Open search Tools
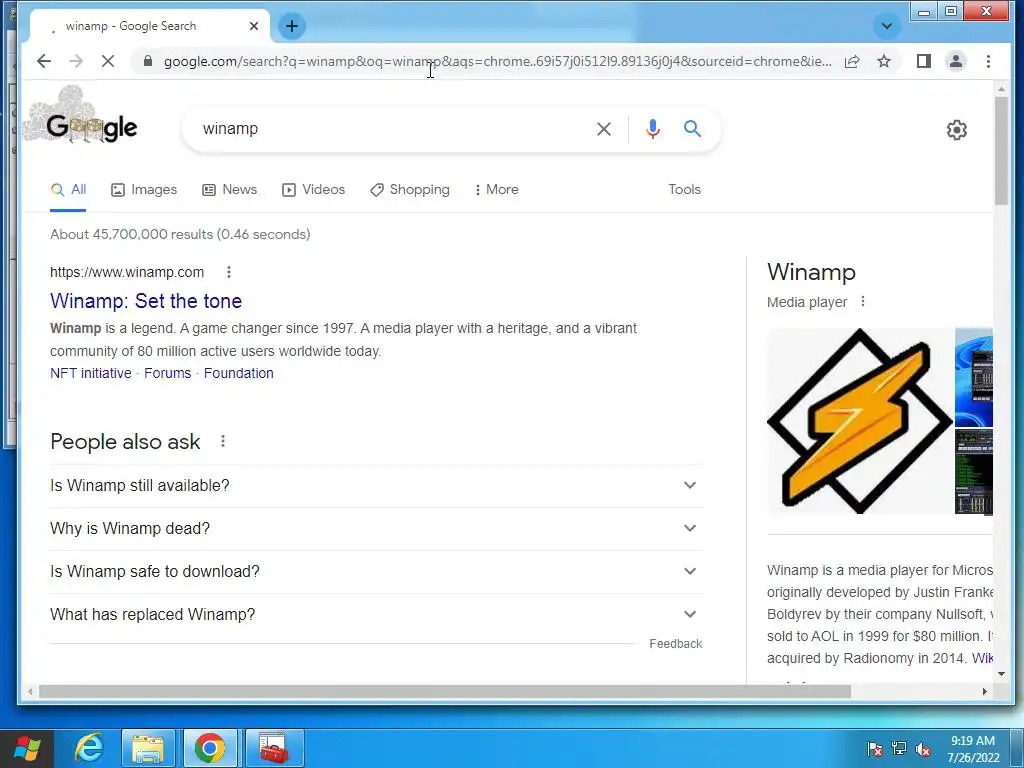The height and width of the screenshot is (768, 1024). 684,189
